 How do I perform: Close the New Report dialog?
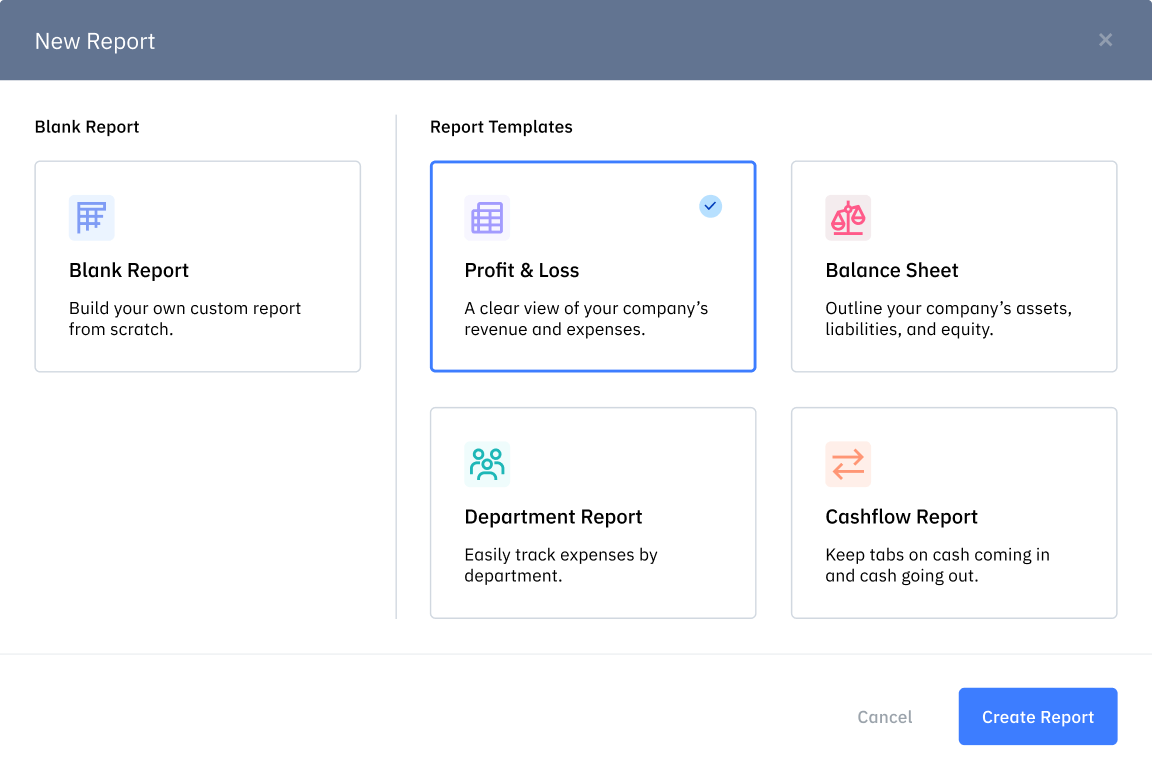(1105, 40)
